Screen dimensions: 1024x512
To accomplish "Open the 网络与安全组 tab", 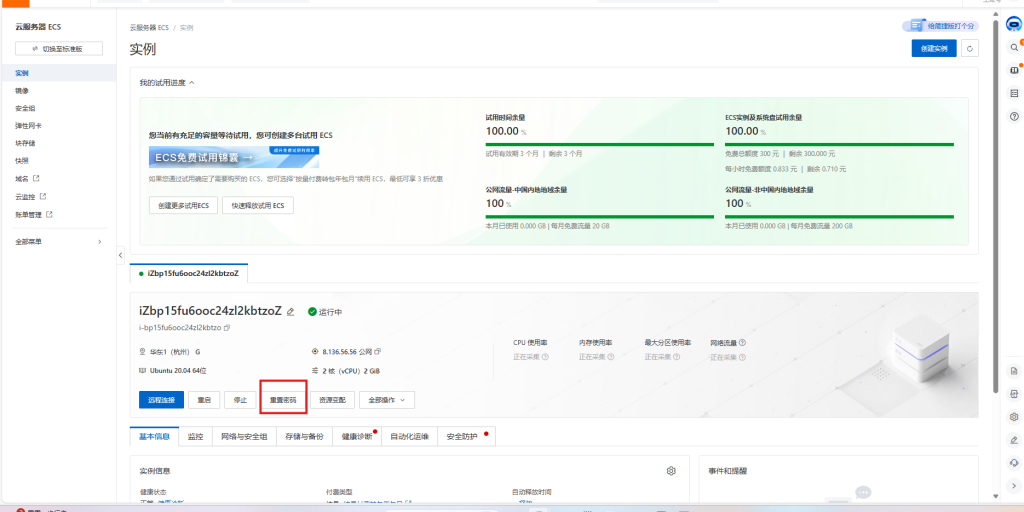I will click(244, 437).
